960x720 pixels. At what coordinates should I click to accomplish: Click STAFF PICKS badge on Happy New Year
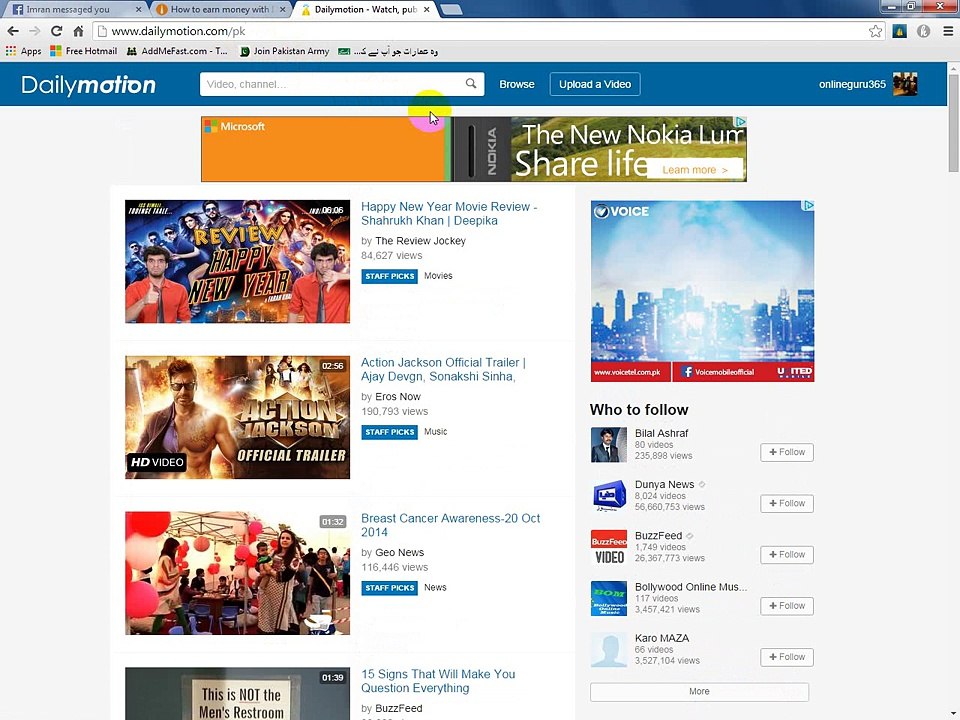(389, 277)
